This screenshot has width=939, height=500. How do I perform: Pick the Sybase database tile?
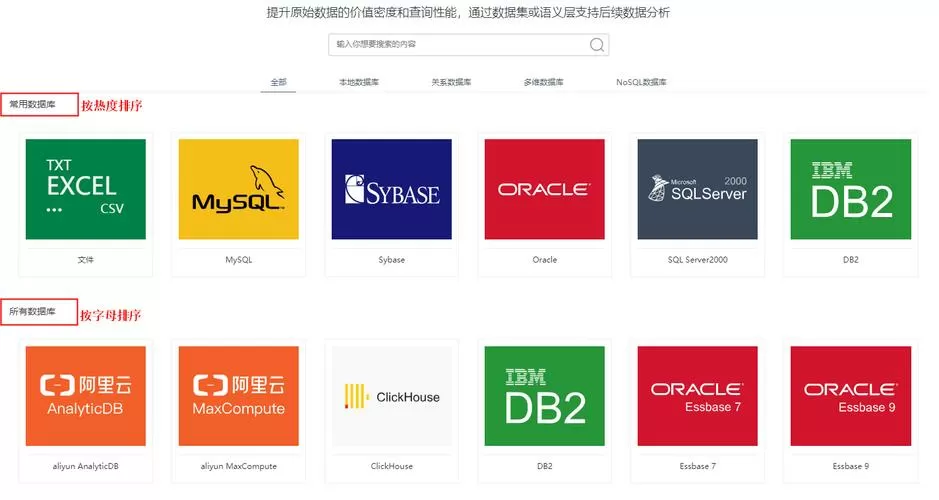coord(392,189)
